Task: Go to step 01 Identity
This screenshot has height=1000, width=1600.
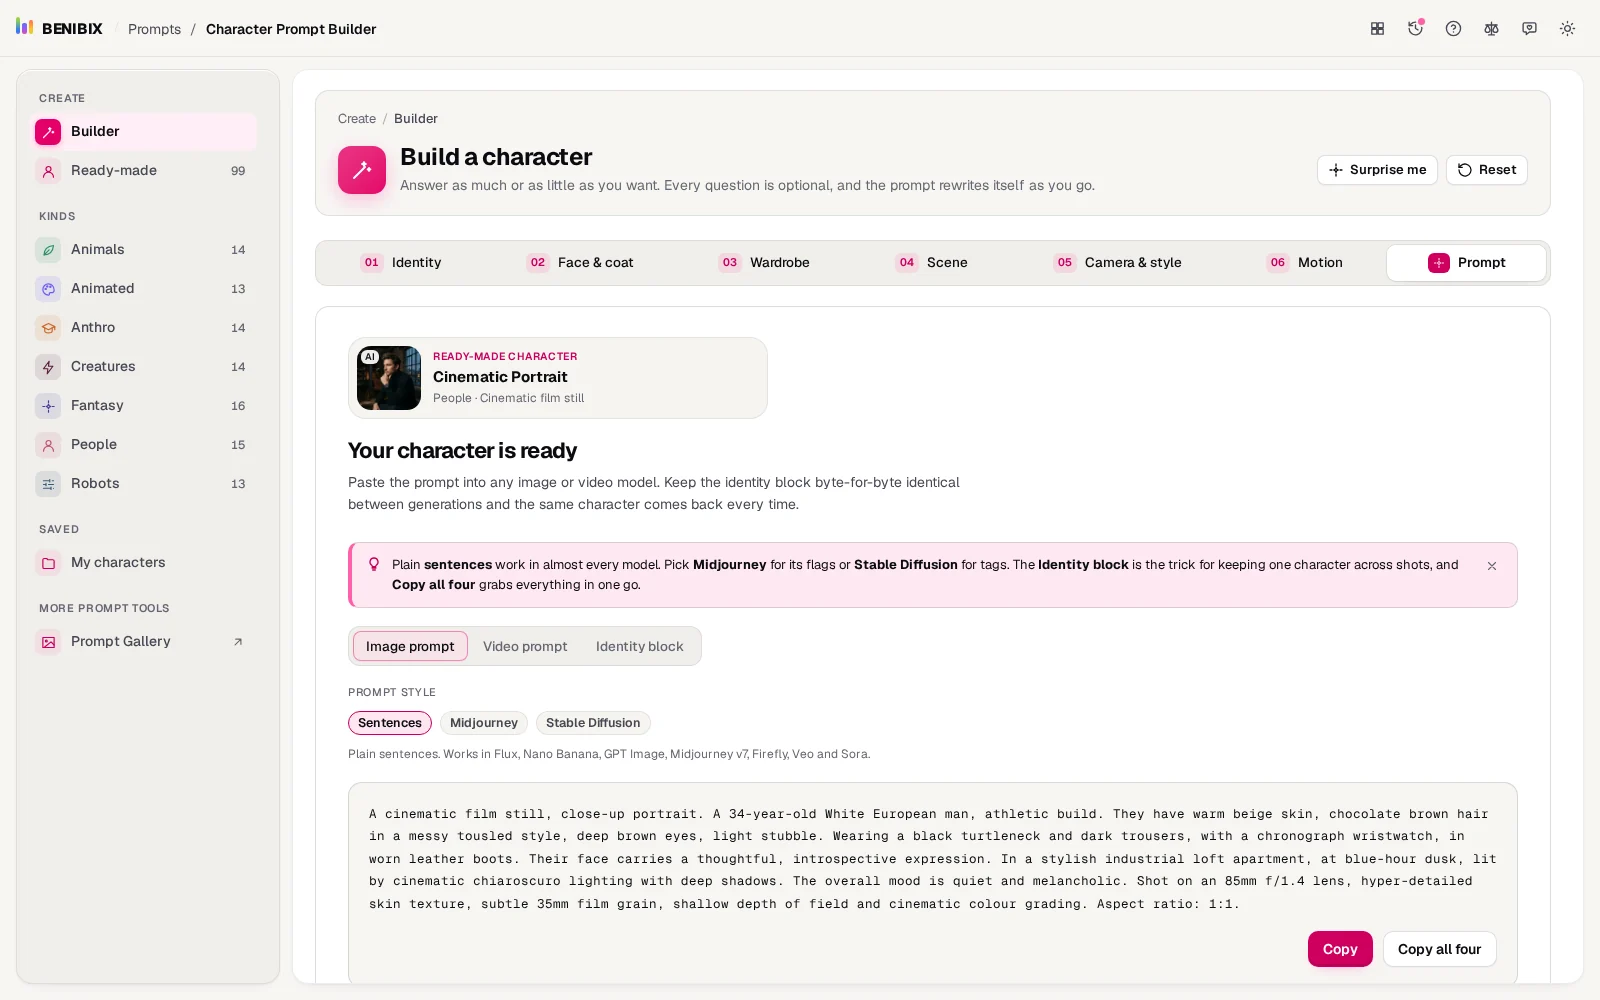Action: click(x=401, y=263)
